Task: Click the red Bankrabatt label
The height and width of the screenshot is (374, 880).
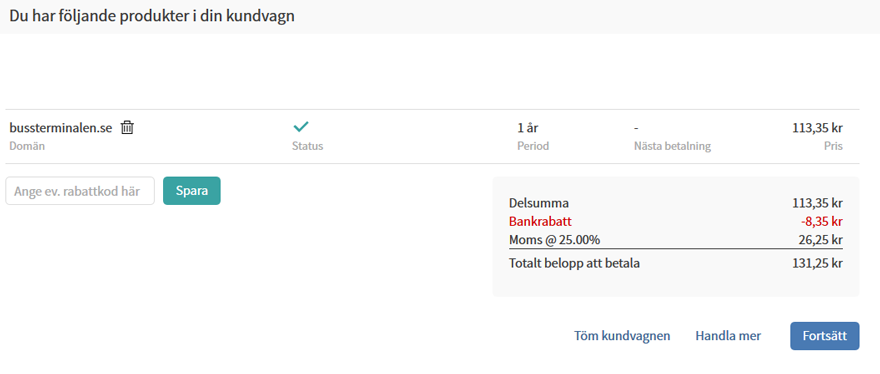Action: pos(540,221)
